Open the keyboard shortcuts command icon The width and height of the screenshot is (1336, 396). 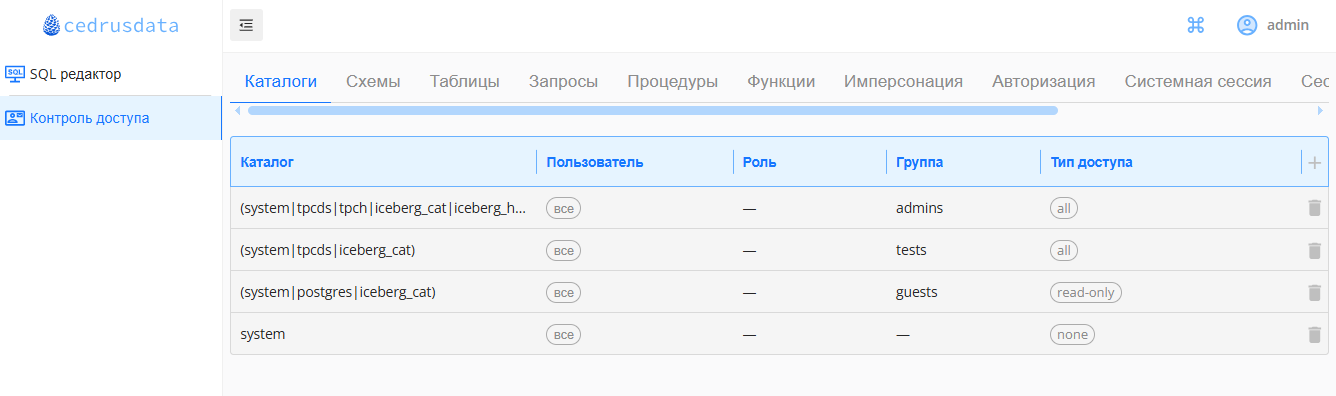pyautogui.click(x=1195, y=25)
